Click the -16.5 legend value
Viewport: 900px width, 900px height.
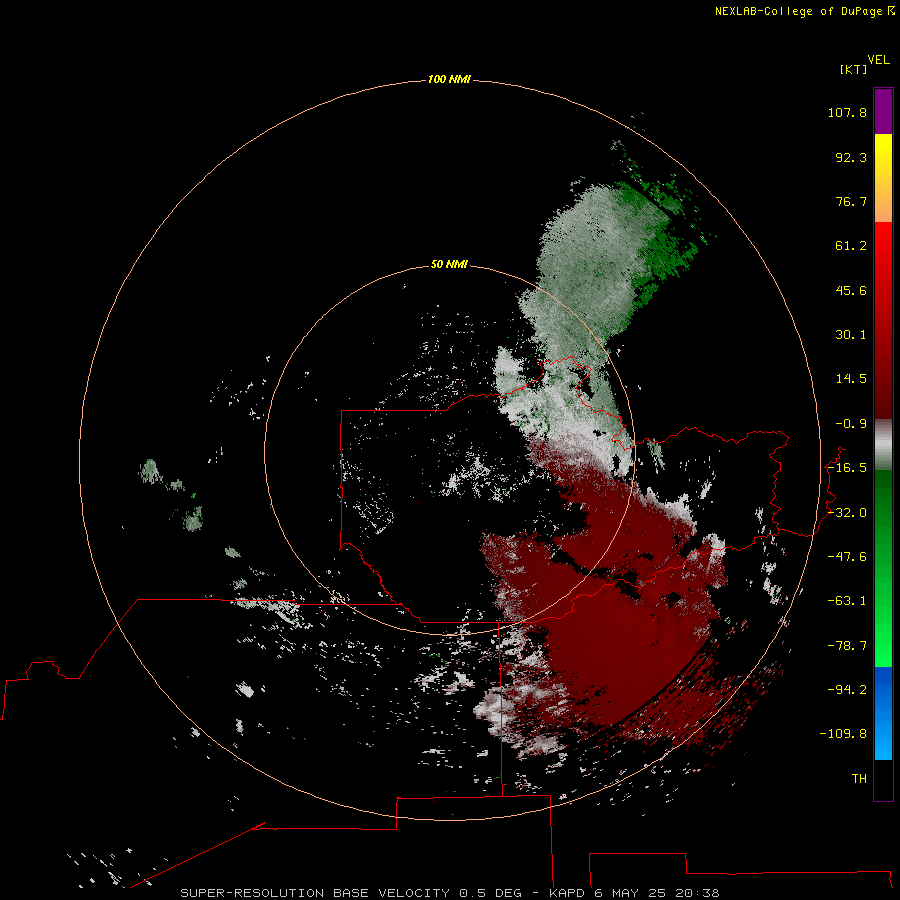coord(847,468)
